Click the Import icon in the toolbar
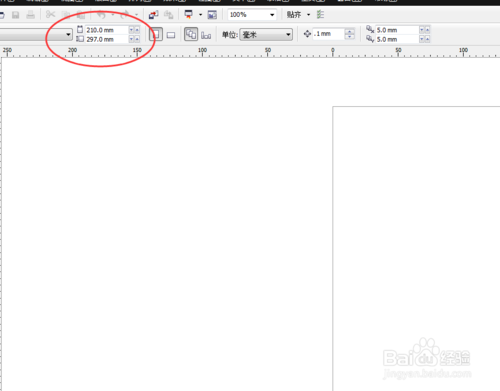The image size is (500, 391). click(154, 15)
